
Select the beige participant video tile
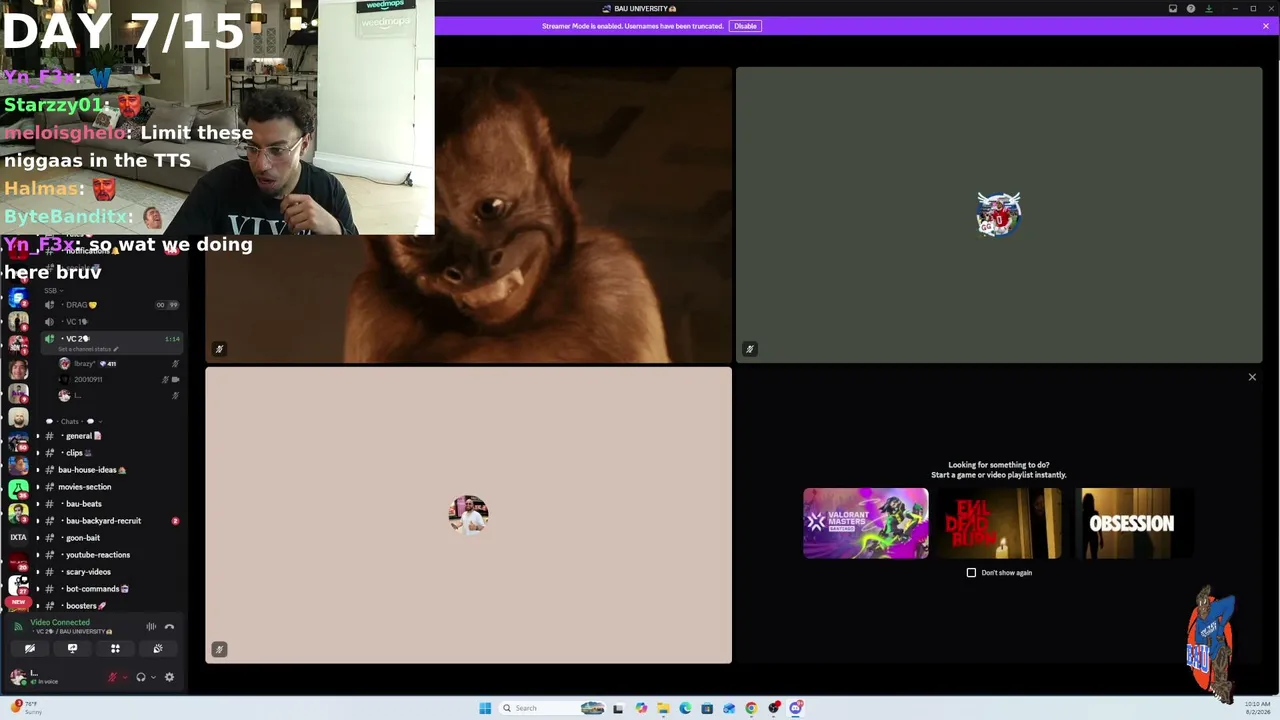pos(468,515)
